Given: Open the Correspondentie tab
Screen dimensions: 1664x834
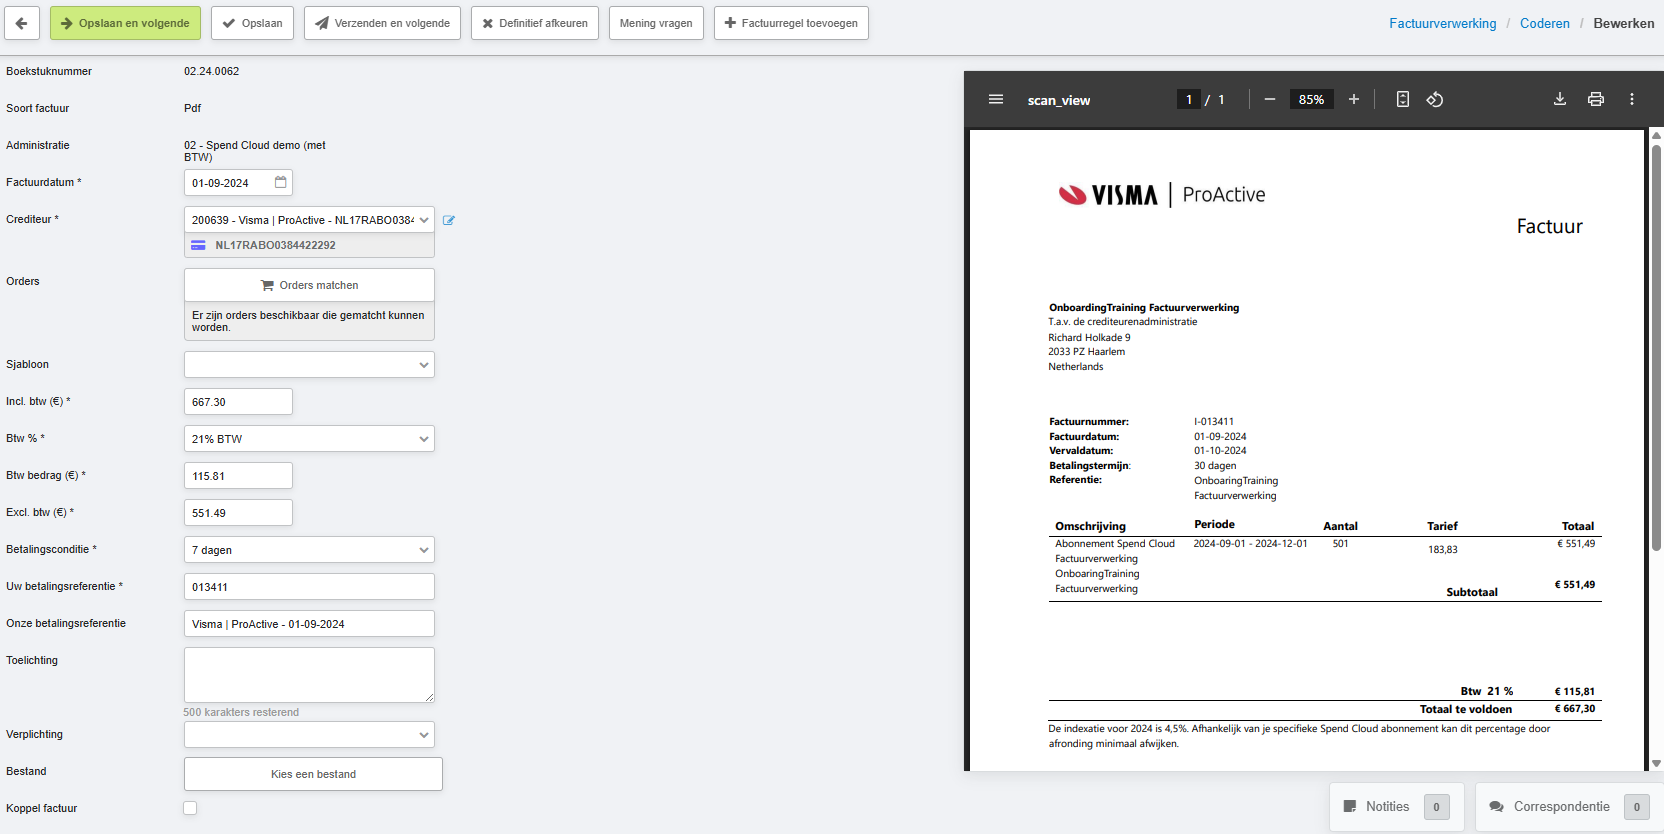Looking at the screenshot, I should coord(1569,807).
